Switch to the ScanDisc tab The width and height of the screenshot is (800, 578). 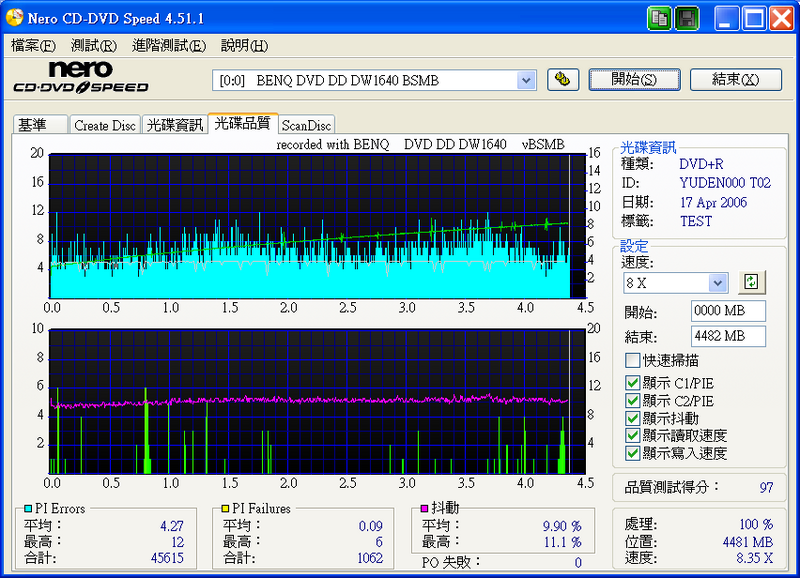(307, 125)
